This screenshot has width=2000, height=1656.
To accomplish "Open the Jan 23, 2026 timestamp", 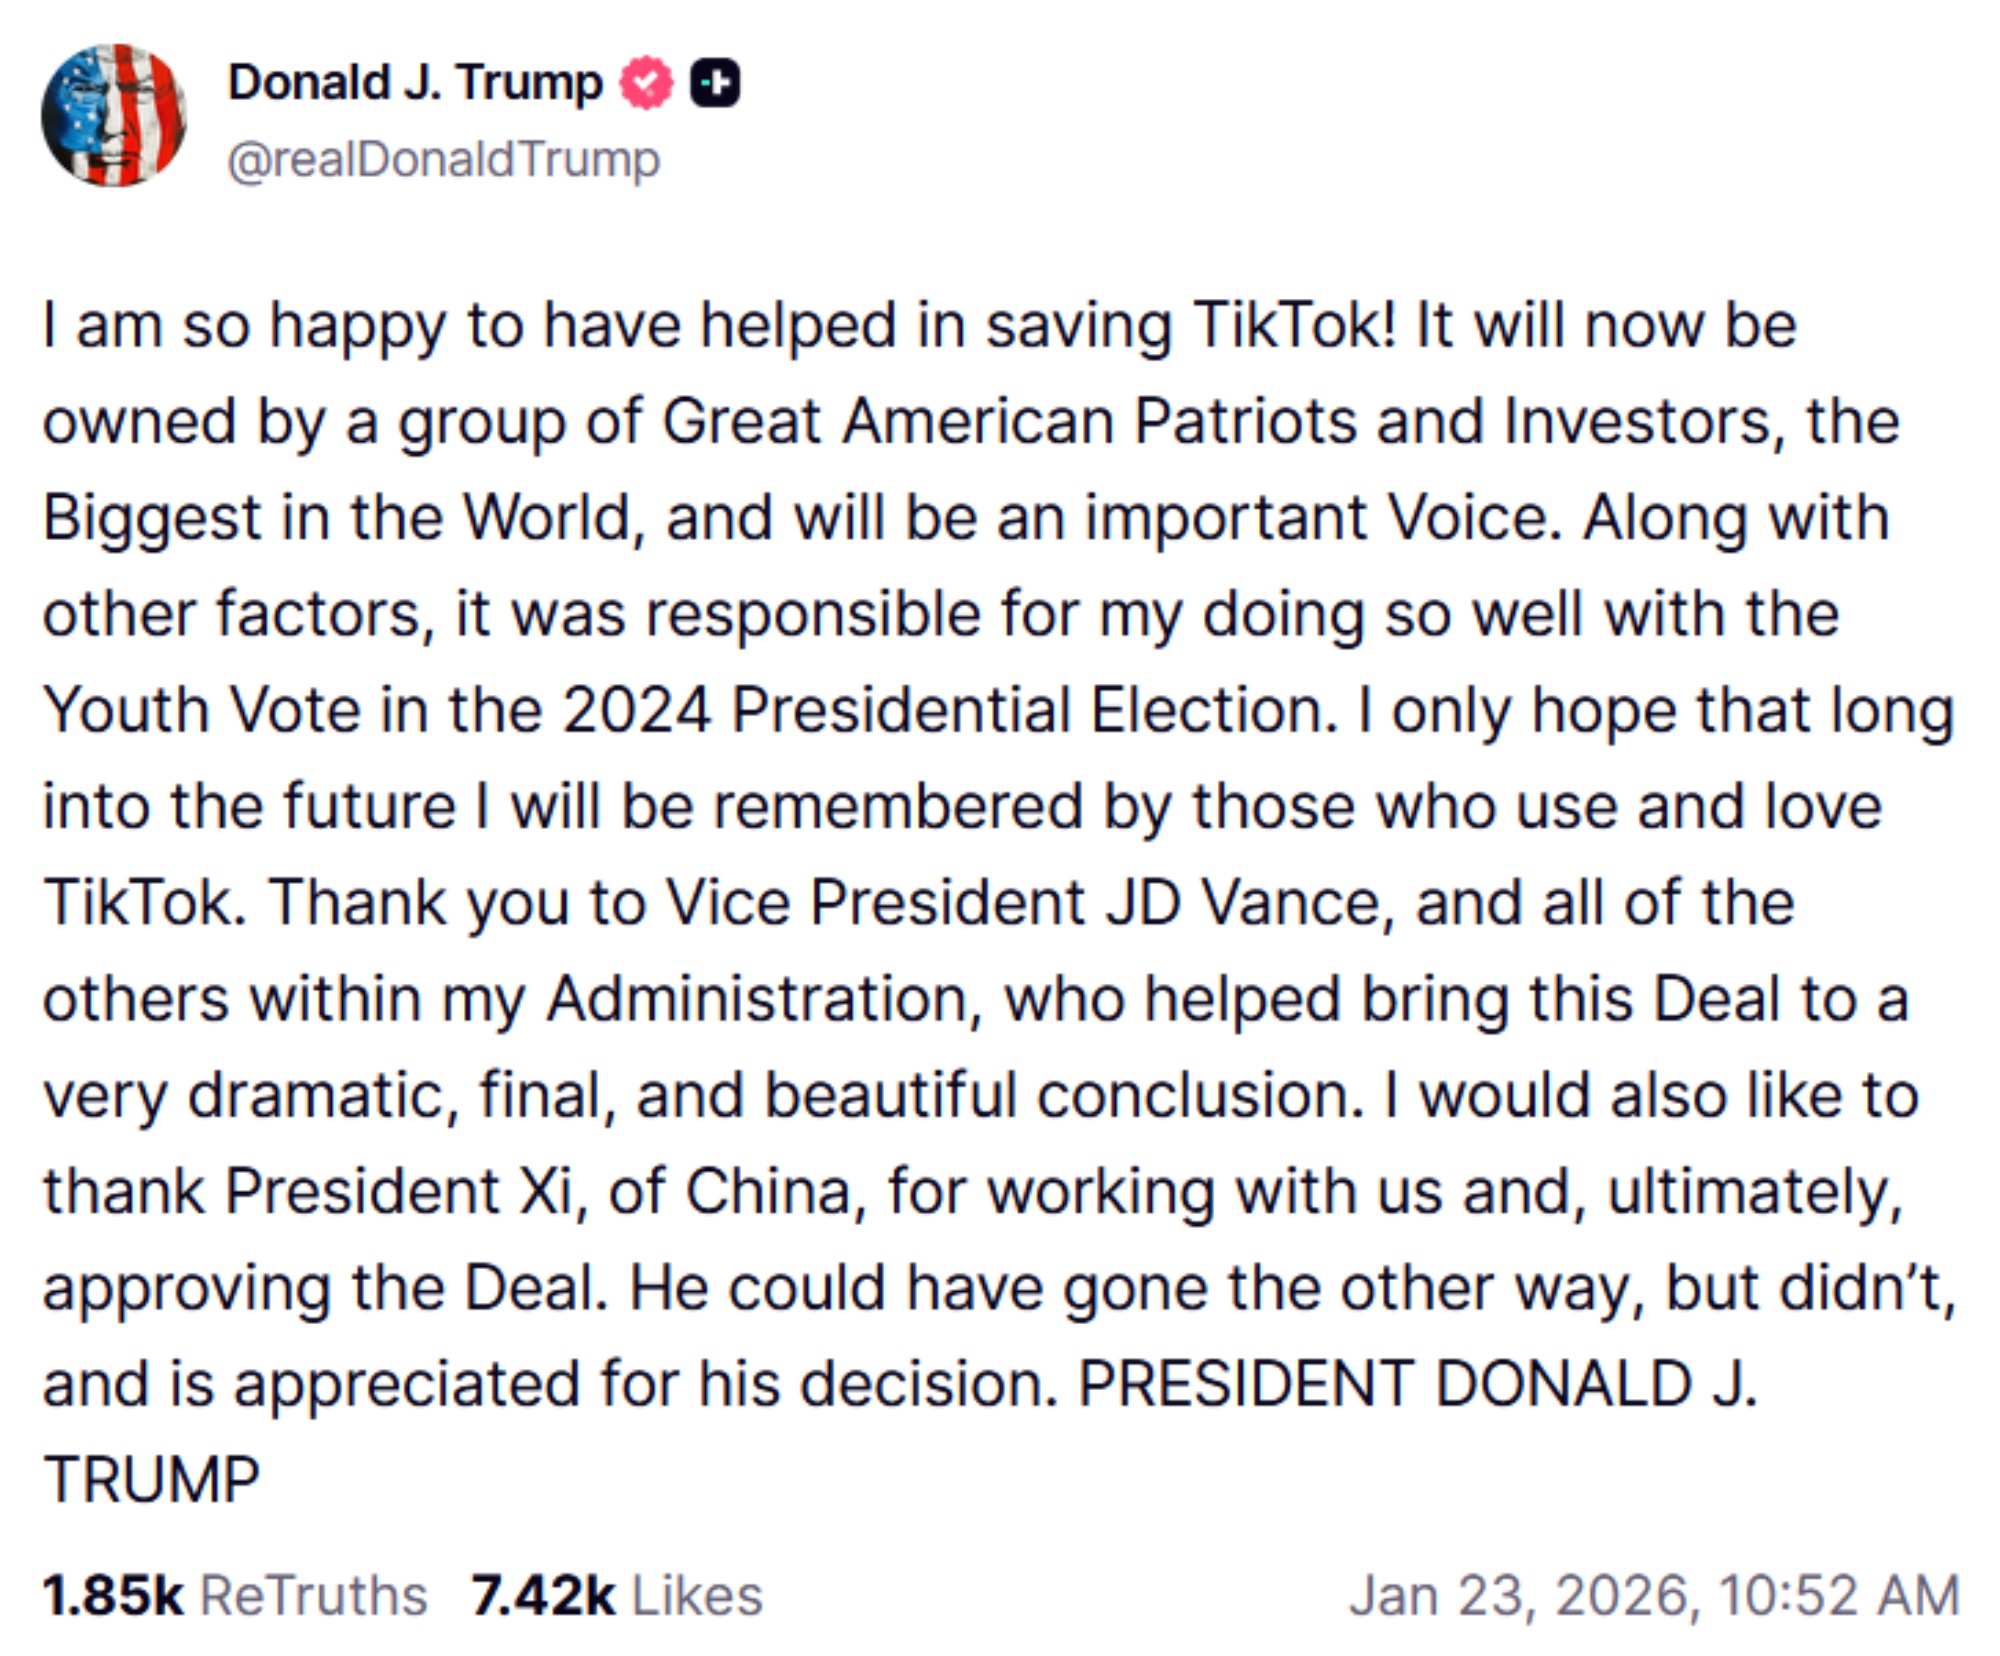I will pyautogui.click(x=1654, y=1594).
